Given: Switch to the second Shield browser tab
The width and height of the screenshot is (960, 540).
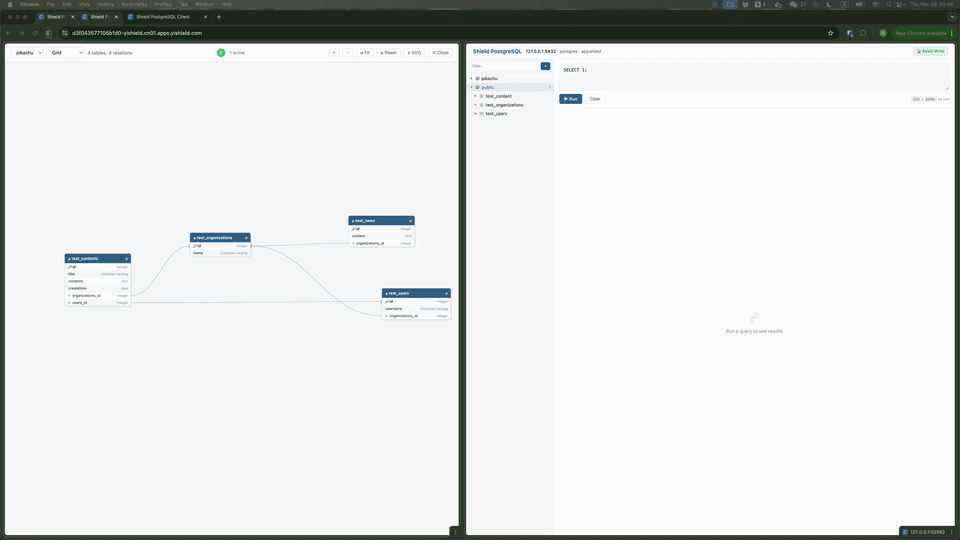Looking at the screenshot, I should click(99, 17).
